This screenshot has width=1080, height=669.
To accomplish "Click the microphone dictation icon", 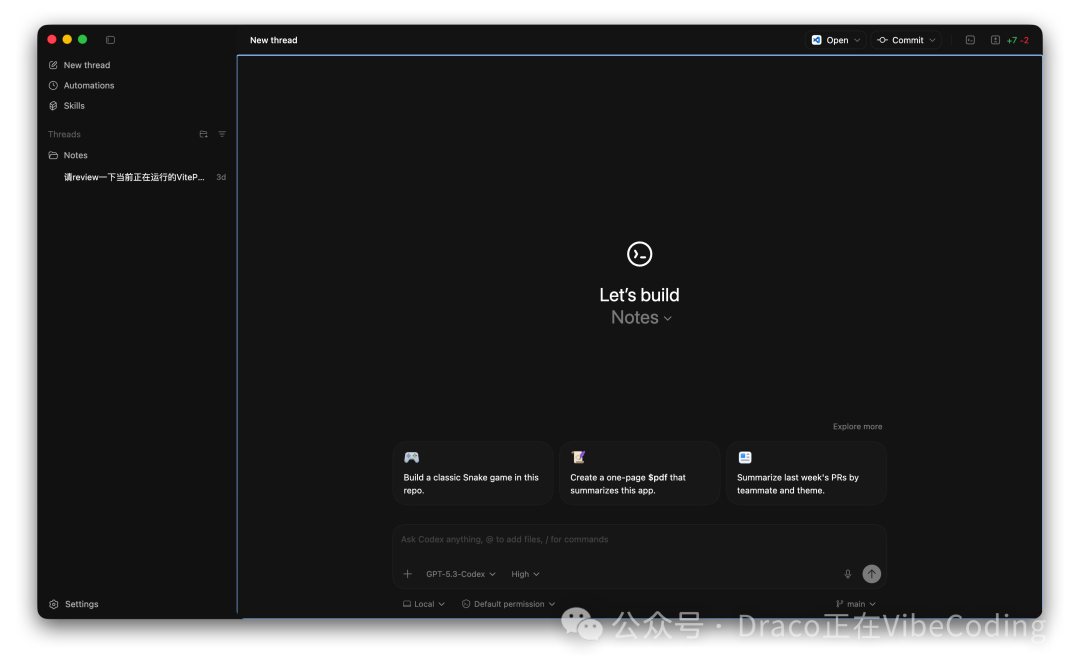I will pos(847,574).
